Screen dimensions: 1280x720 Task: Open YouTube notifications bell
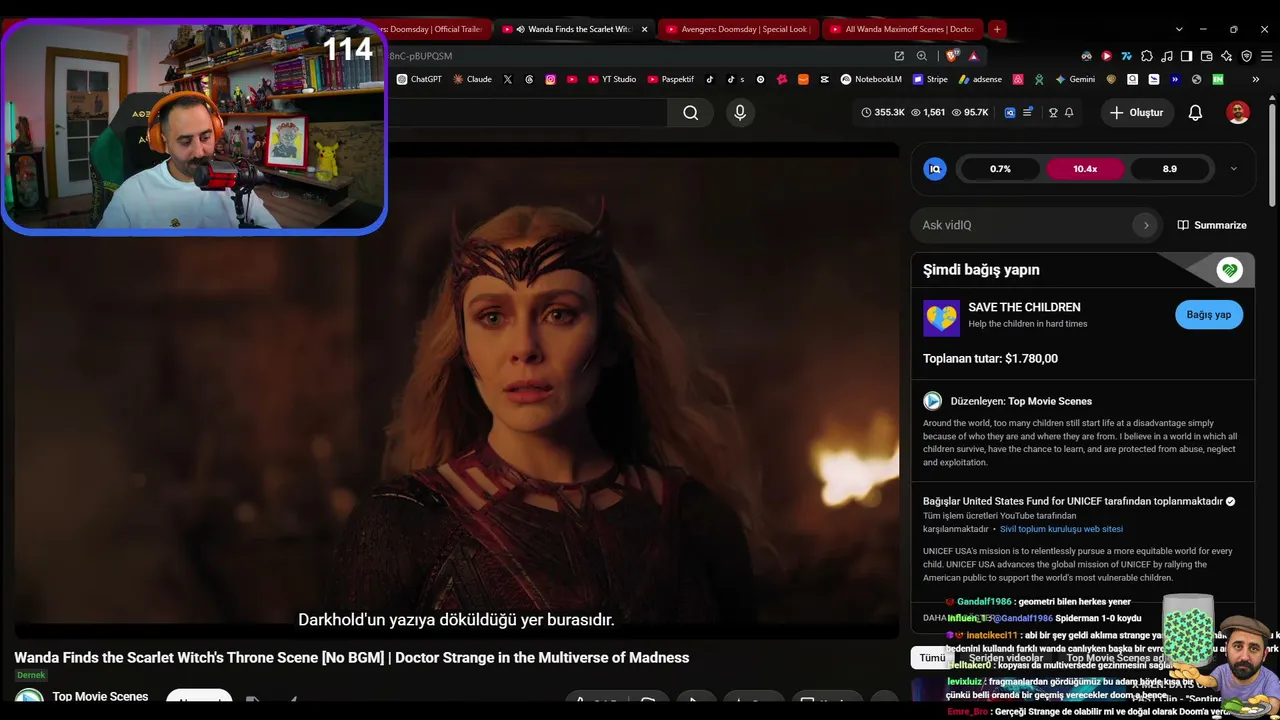coord(1195,113)
